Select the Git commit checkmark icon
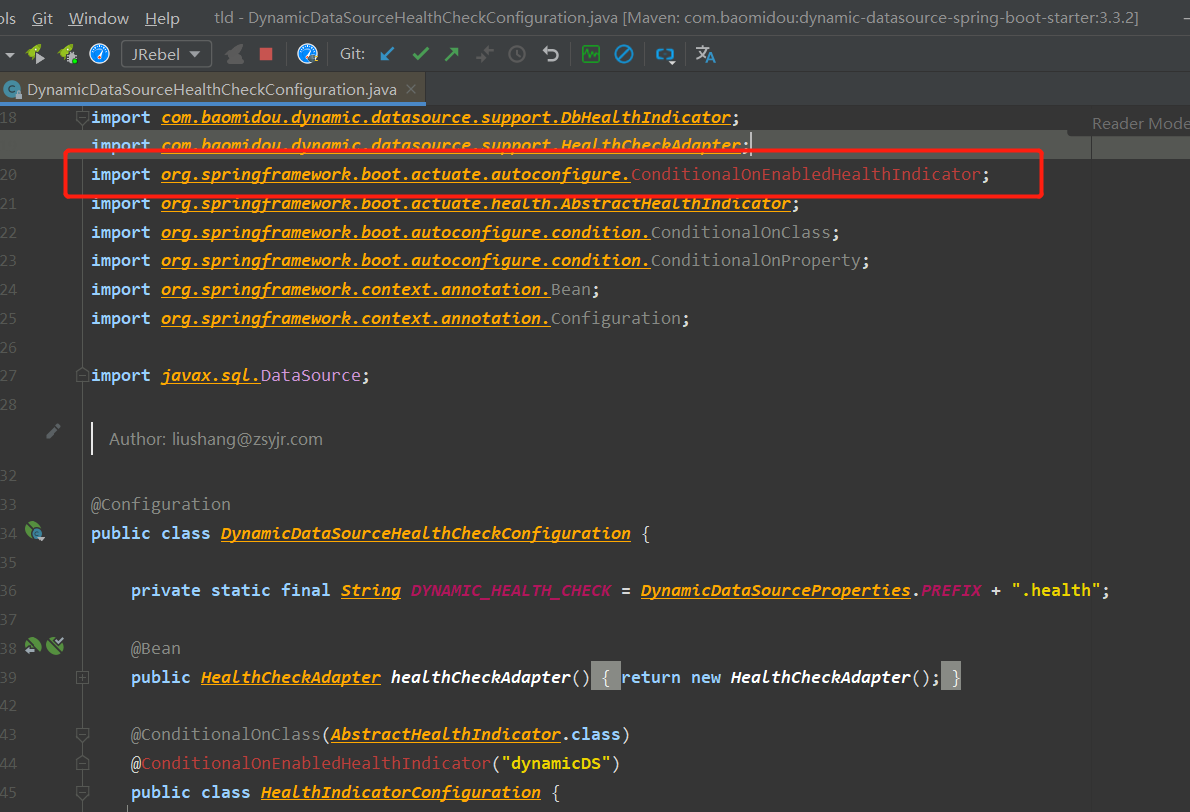Screen dimensions: 1190x812 420,54
